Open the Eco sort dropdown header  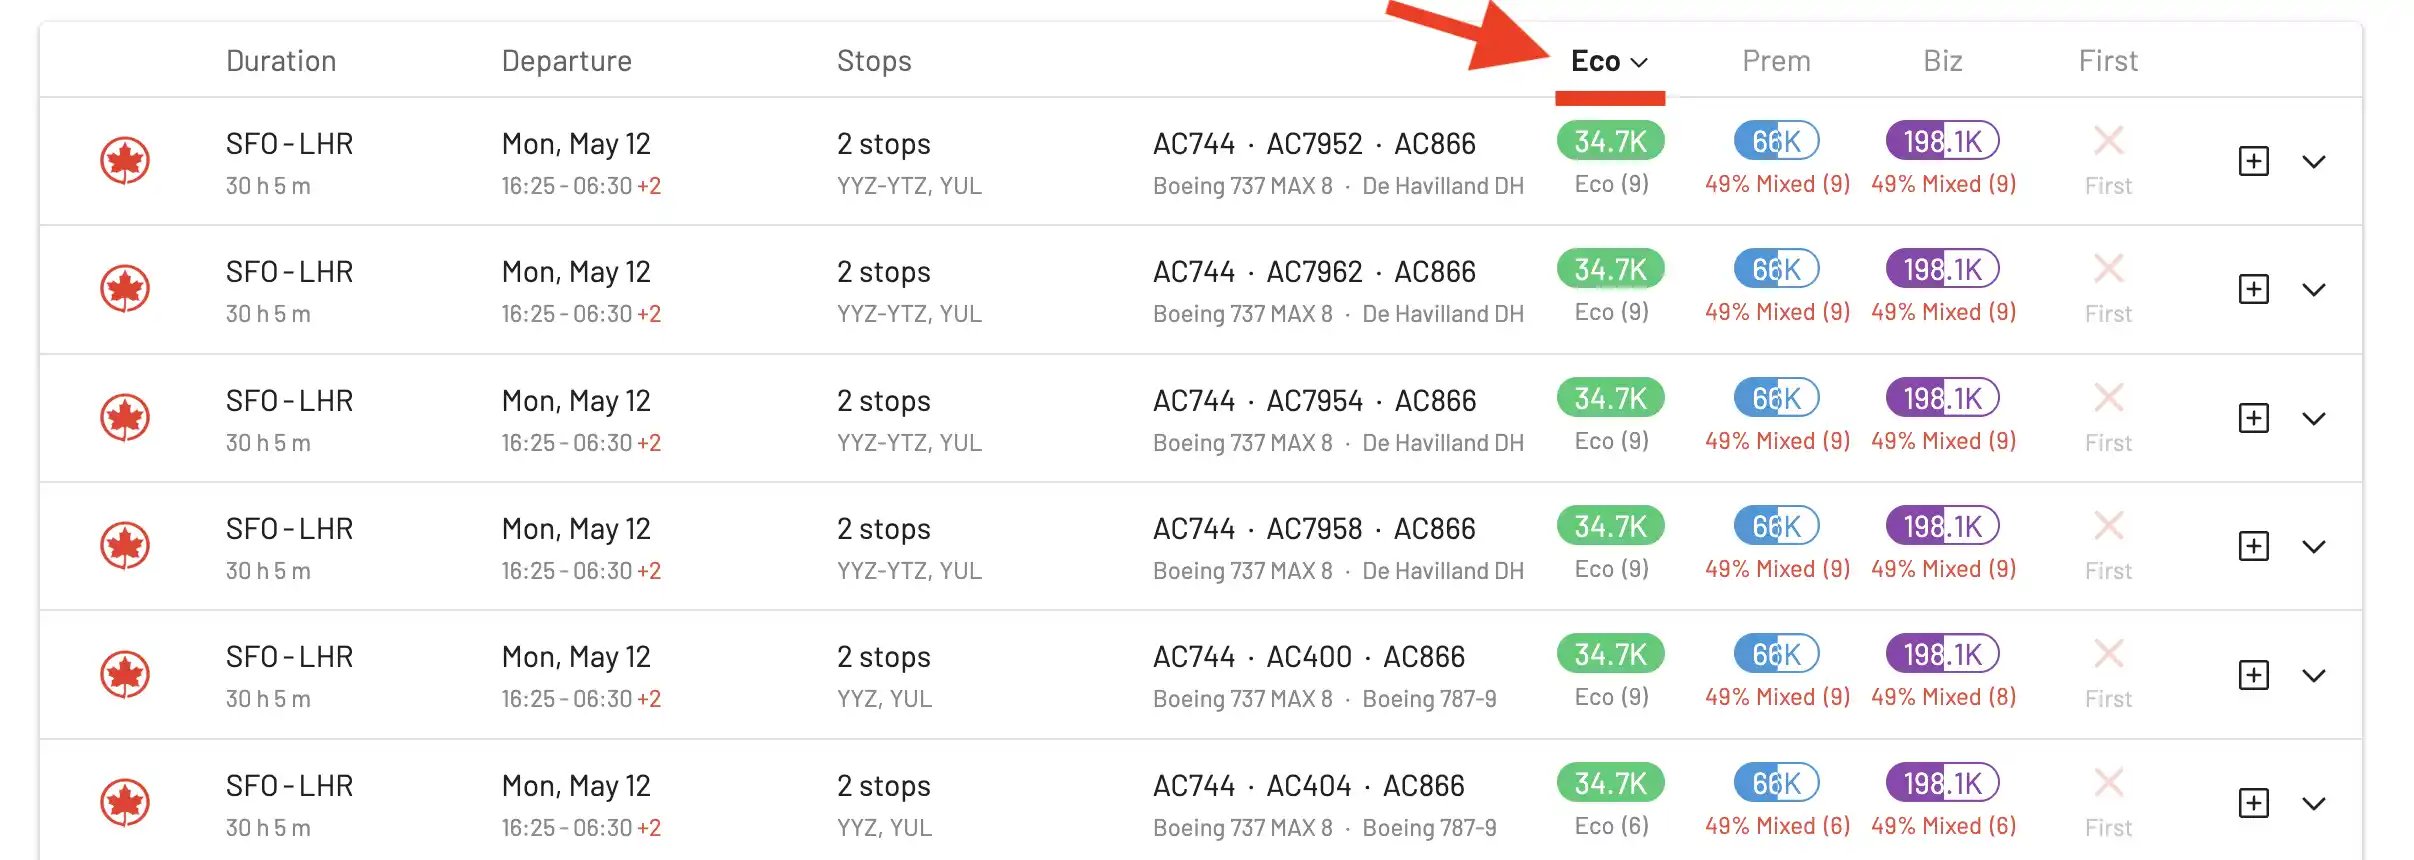click(x=1609, y=61)
